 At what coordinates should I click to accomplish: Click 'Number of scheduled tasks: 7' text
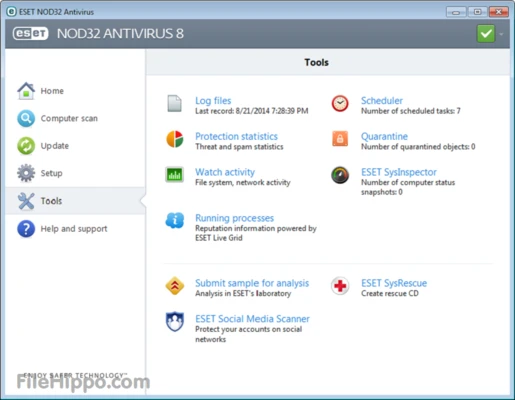[411, 111]
